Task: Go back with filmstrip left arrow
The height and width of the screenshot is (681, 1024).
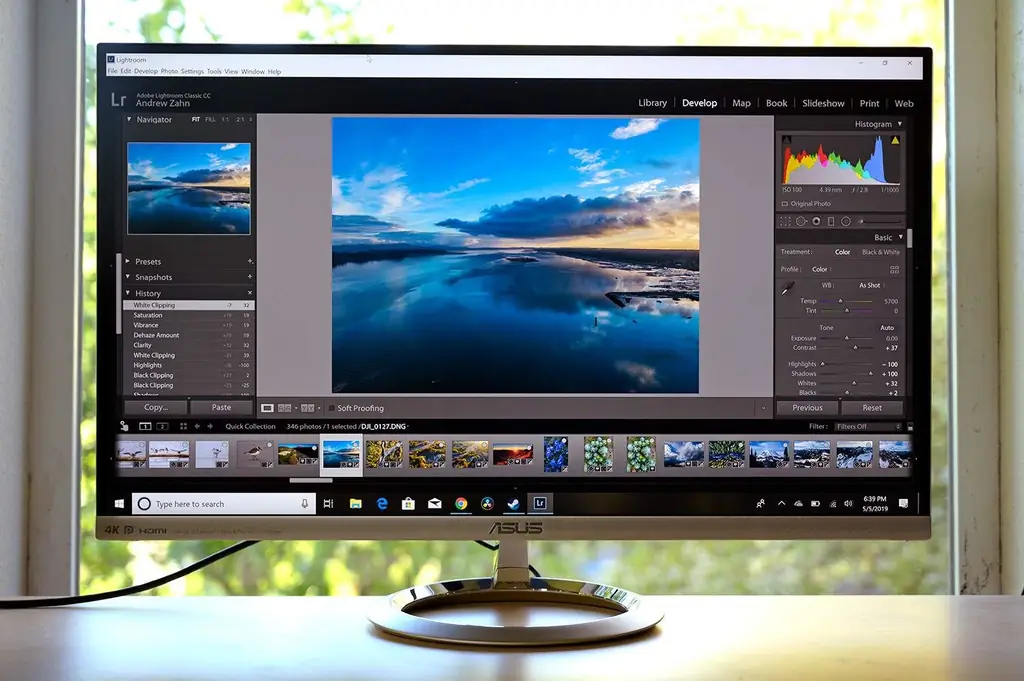Action: (x=197, y=426)
